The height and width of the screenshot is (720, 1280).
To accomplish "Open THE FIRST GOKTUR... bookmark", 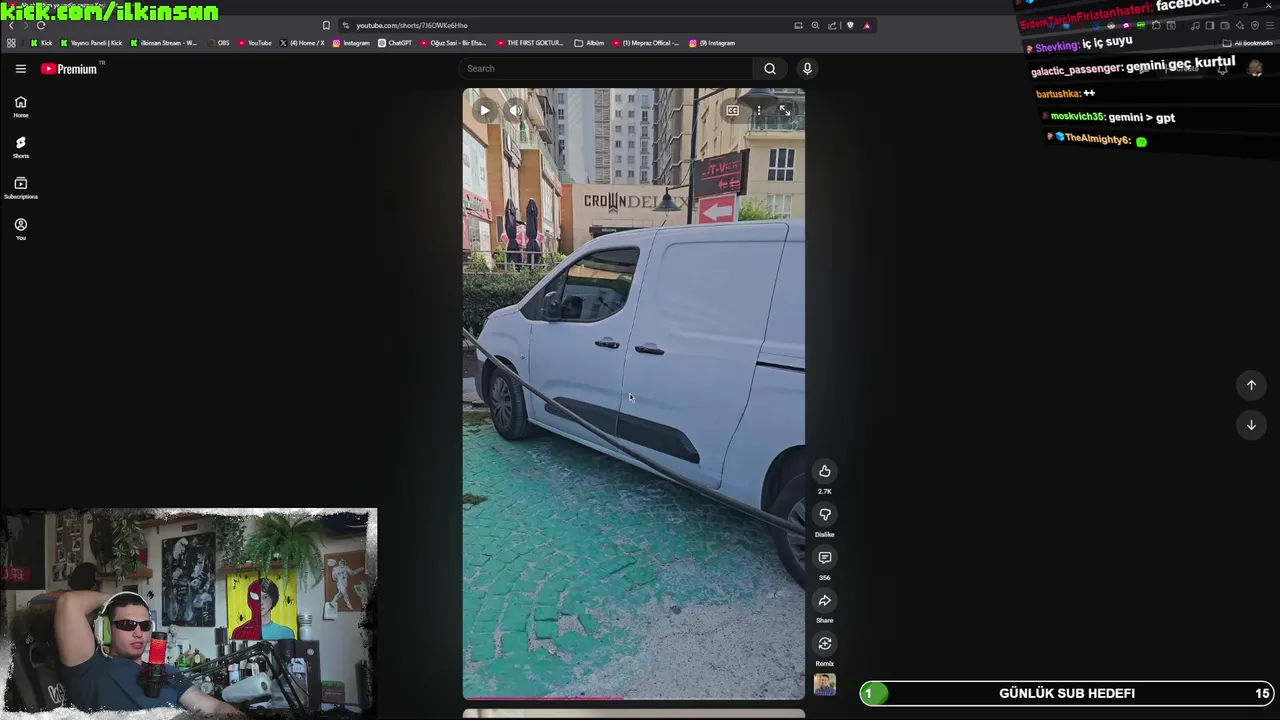I will coord(530,43).
